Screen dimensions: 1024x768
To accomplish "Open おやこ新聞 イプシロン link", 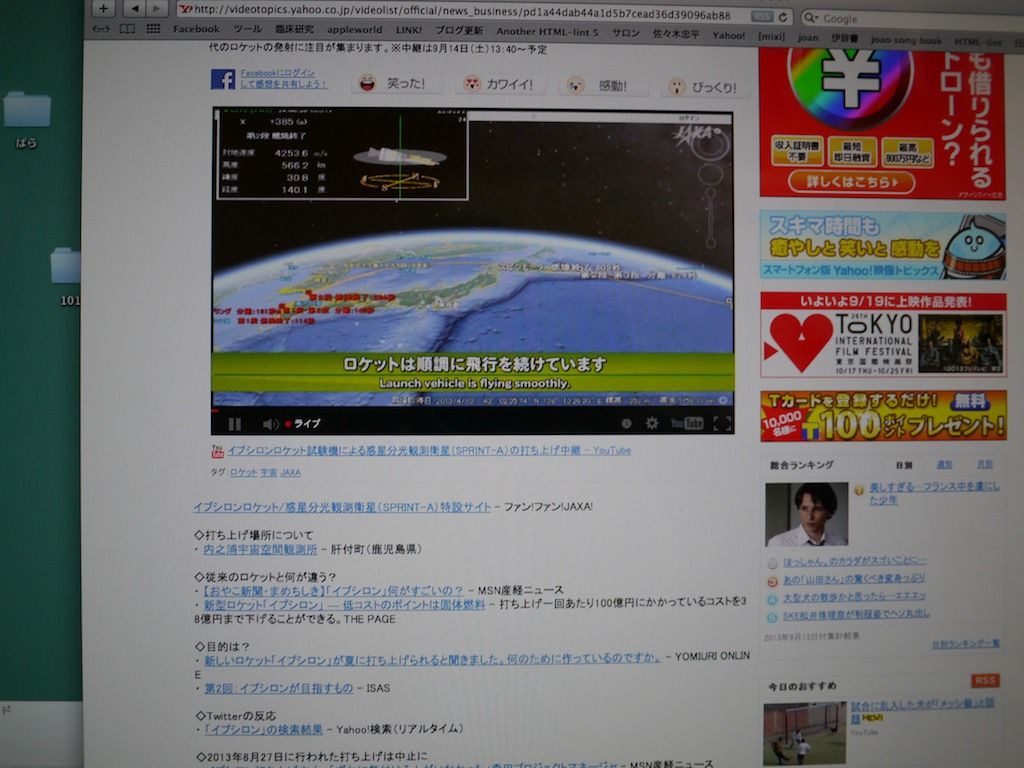I will [333, 590].
